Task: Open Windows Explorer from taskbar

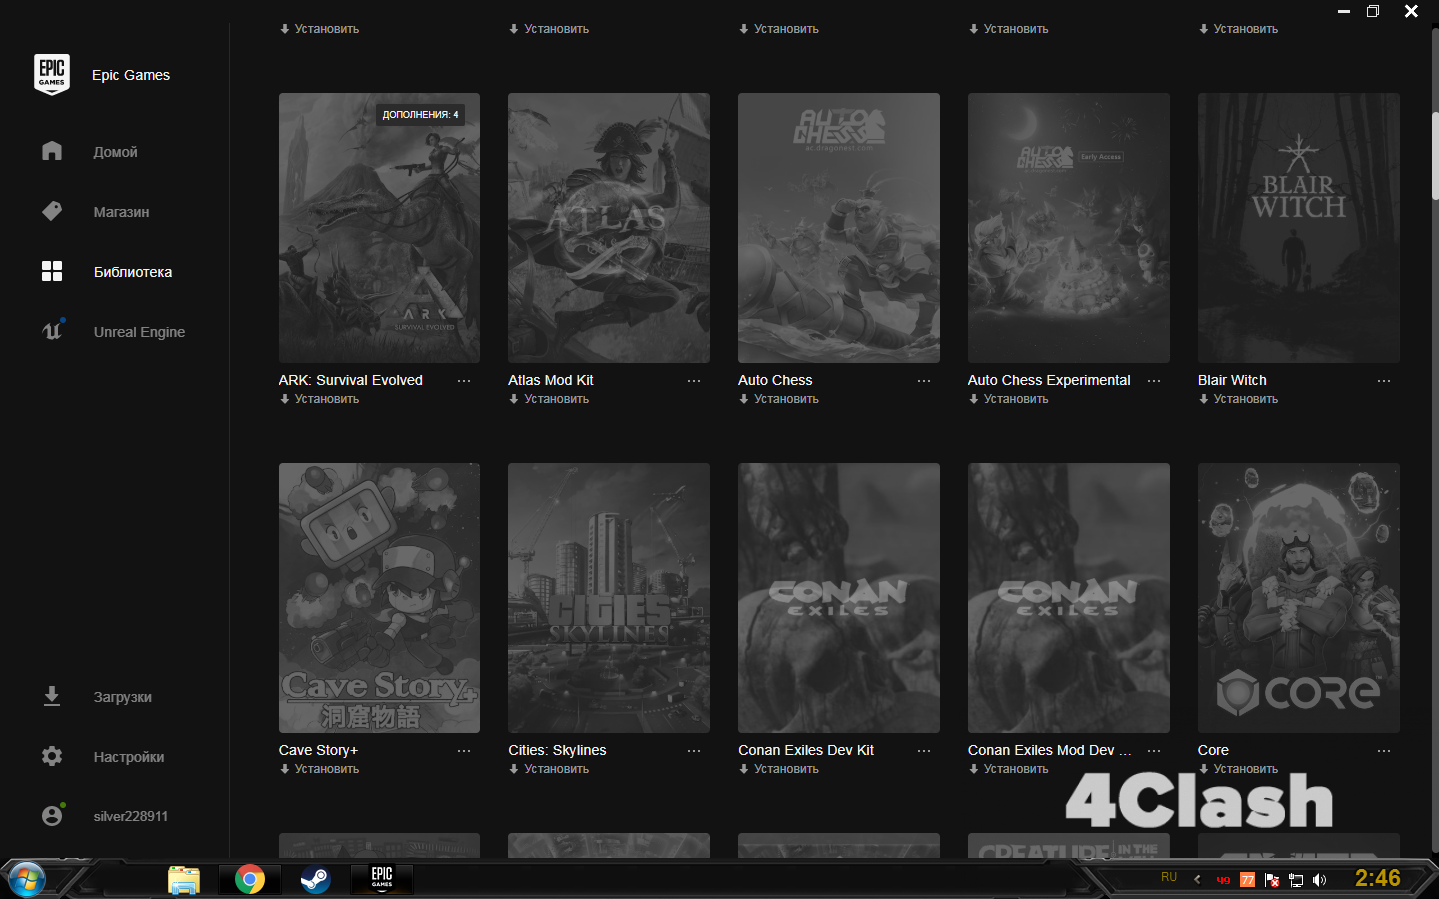Action: [184, 880]
